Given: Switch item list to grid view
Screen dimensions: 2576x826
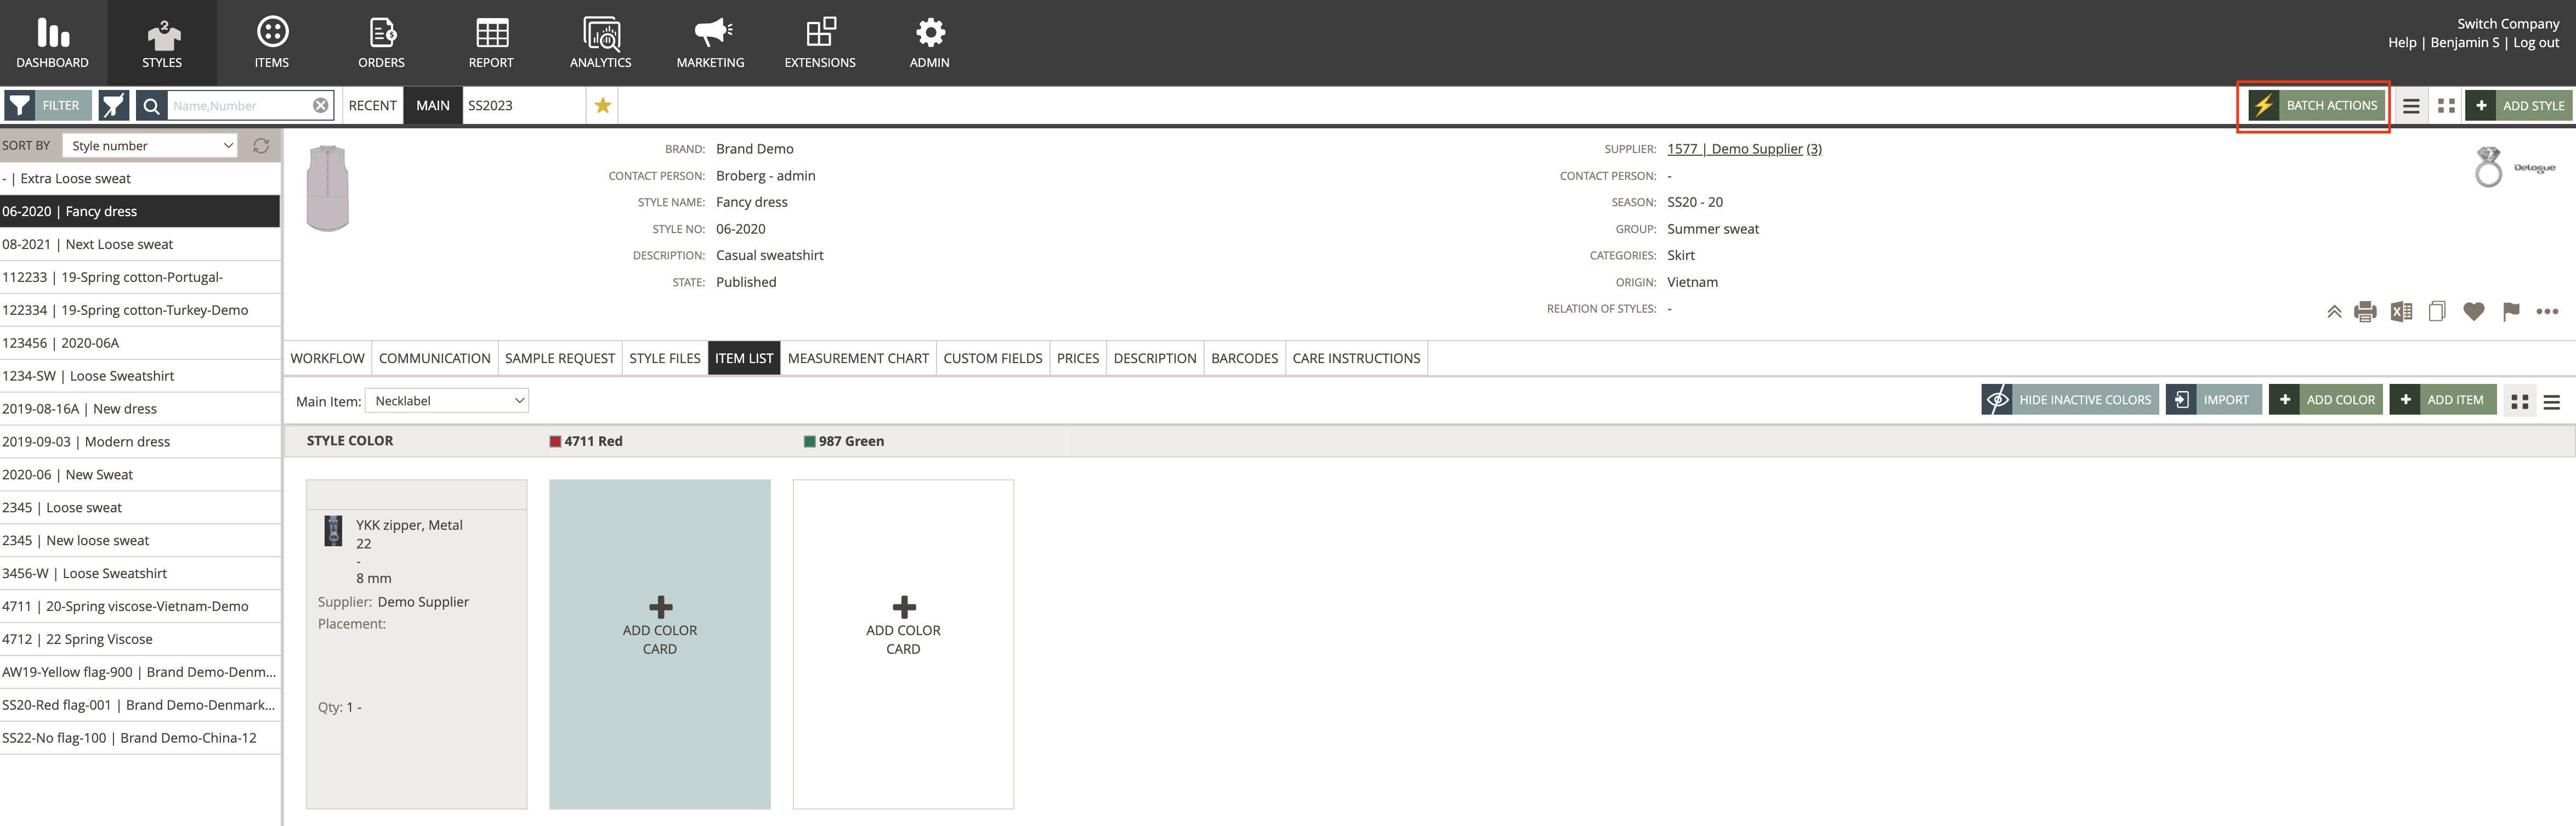Looking at the screenshot, I should pos(2520,400).
